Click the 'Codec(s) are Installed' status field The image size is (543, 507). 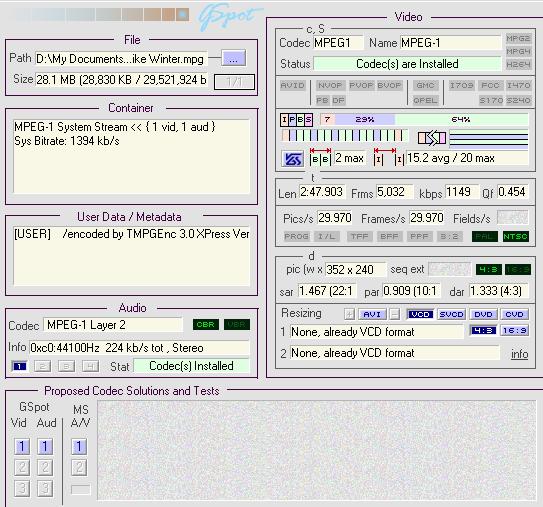(x=407, y=64)
